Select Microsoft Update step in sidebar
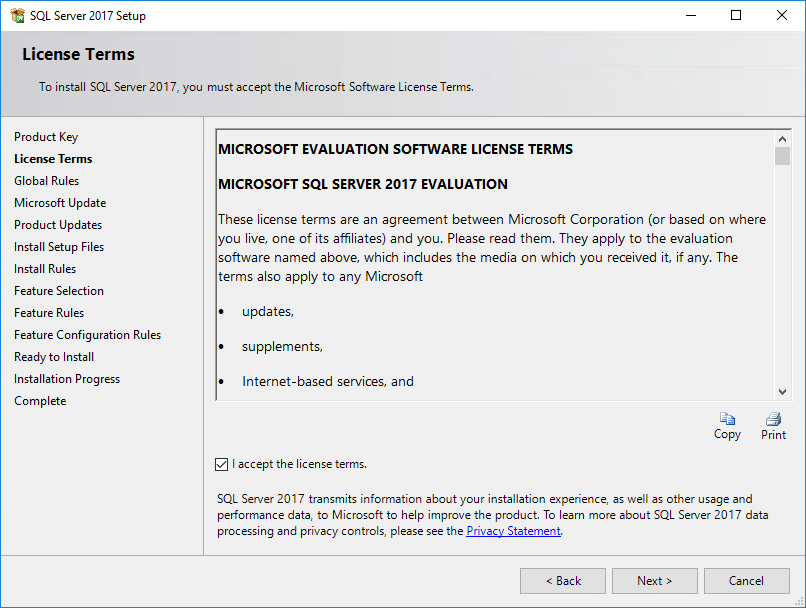 click(x=60, y=203)
